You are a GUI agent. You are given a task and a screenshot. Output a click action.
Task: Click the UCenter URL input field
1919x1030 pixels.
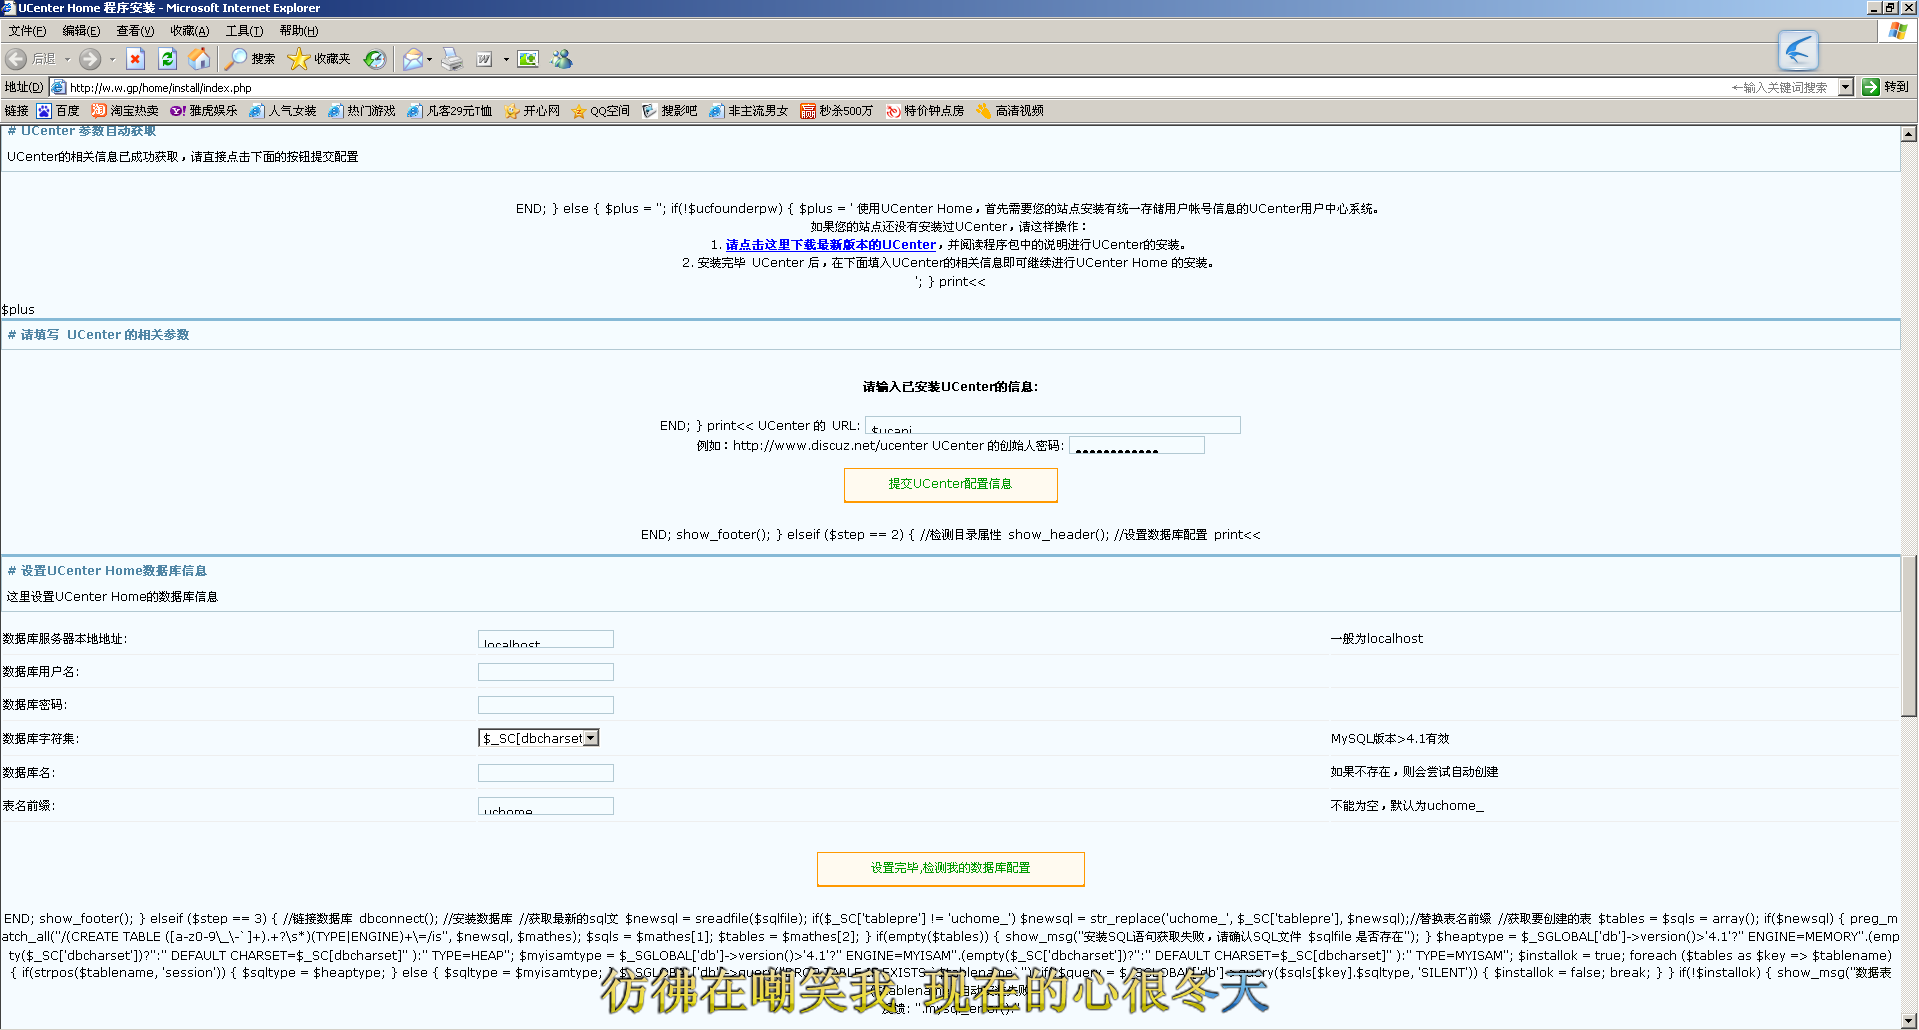[1053, 425]
